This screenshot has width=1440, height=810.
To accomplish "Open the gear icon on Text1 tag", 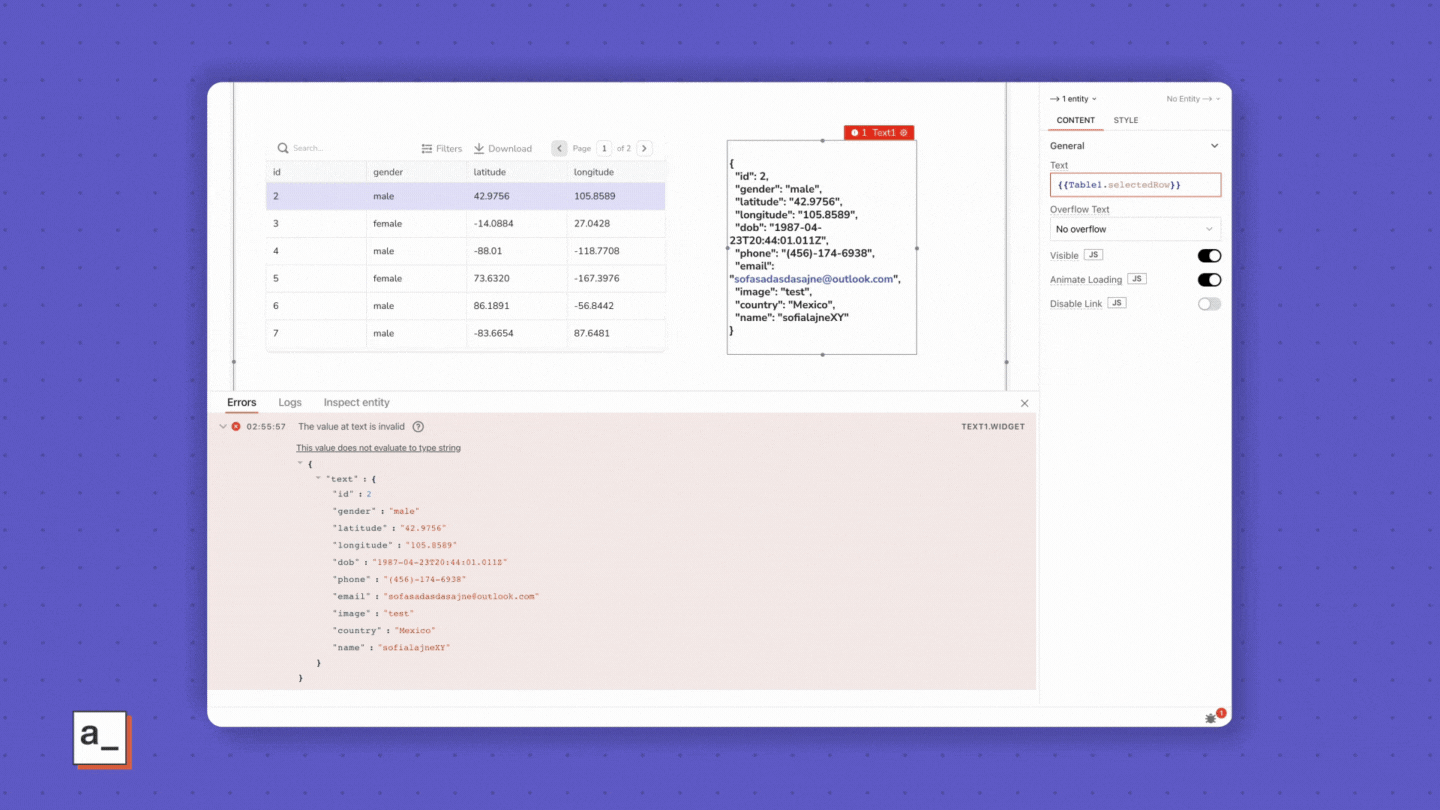I will coord(904,132).
